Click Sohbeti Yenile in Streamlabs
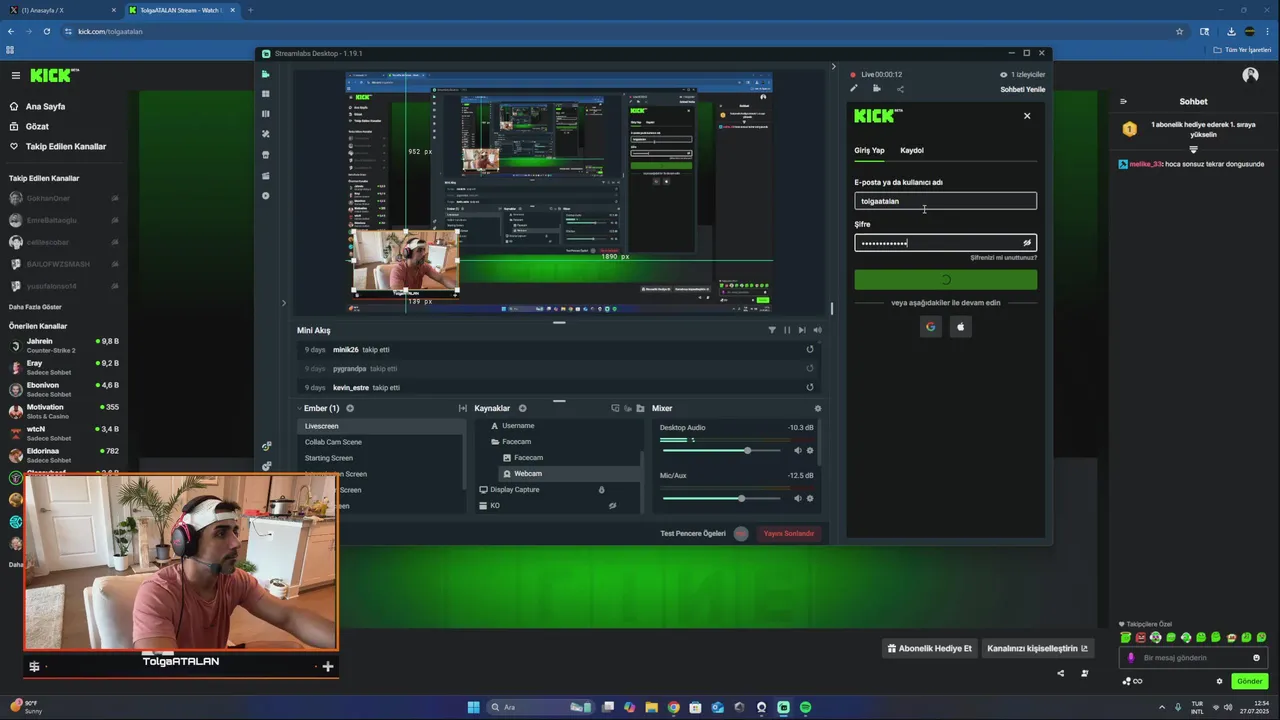 (x=1022, y=89)
